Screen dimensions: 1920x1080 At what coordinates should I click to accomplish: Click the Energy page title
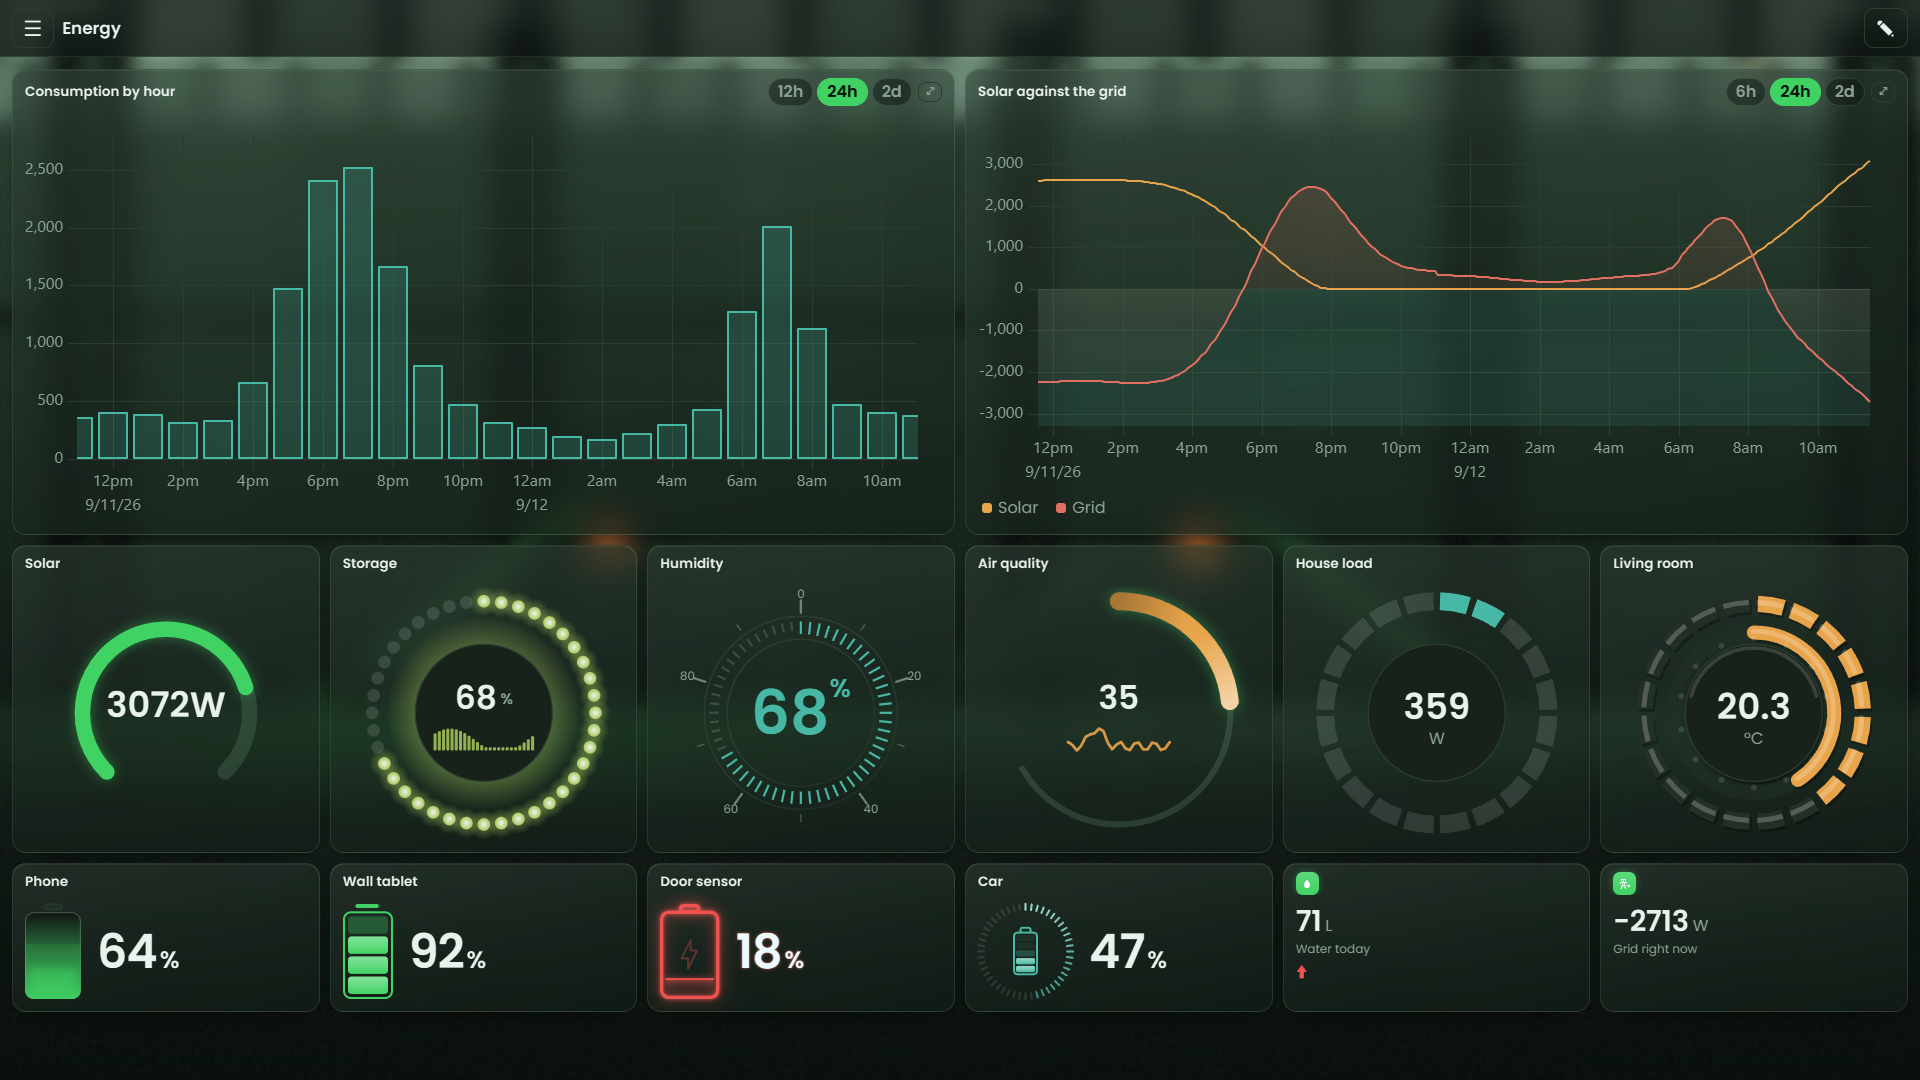91,28
